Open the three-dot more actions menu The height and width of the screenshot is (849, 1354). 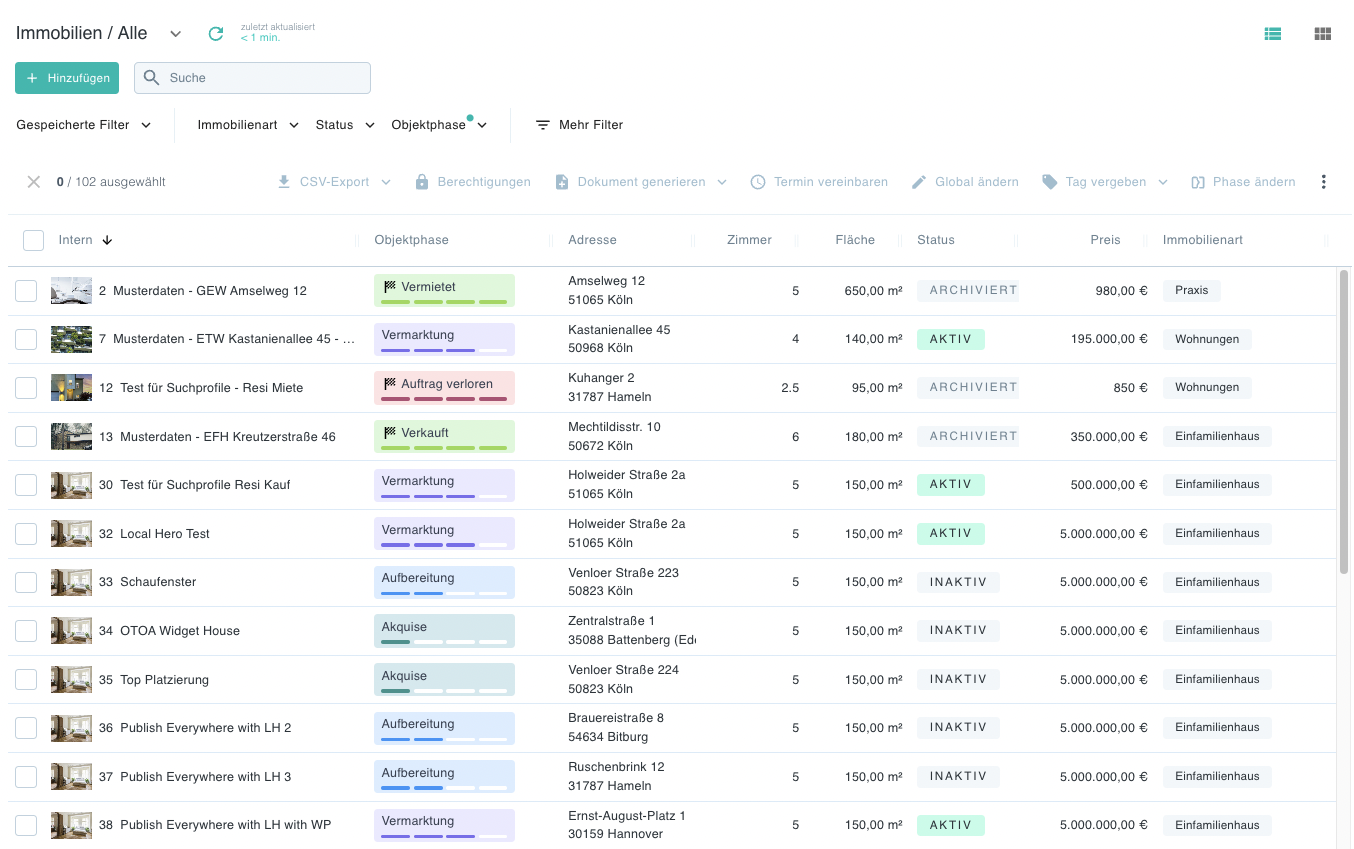(1323, 182)
